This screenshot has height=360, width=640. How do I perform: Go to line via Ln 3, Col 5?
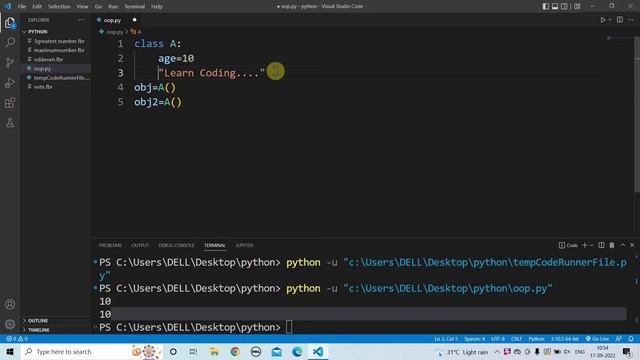pos(446,339)
